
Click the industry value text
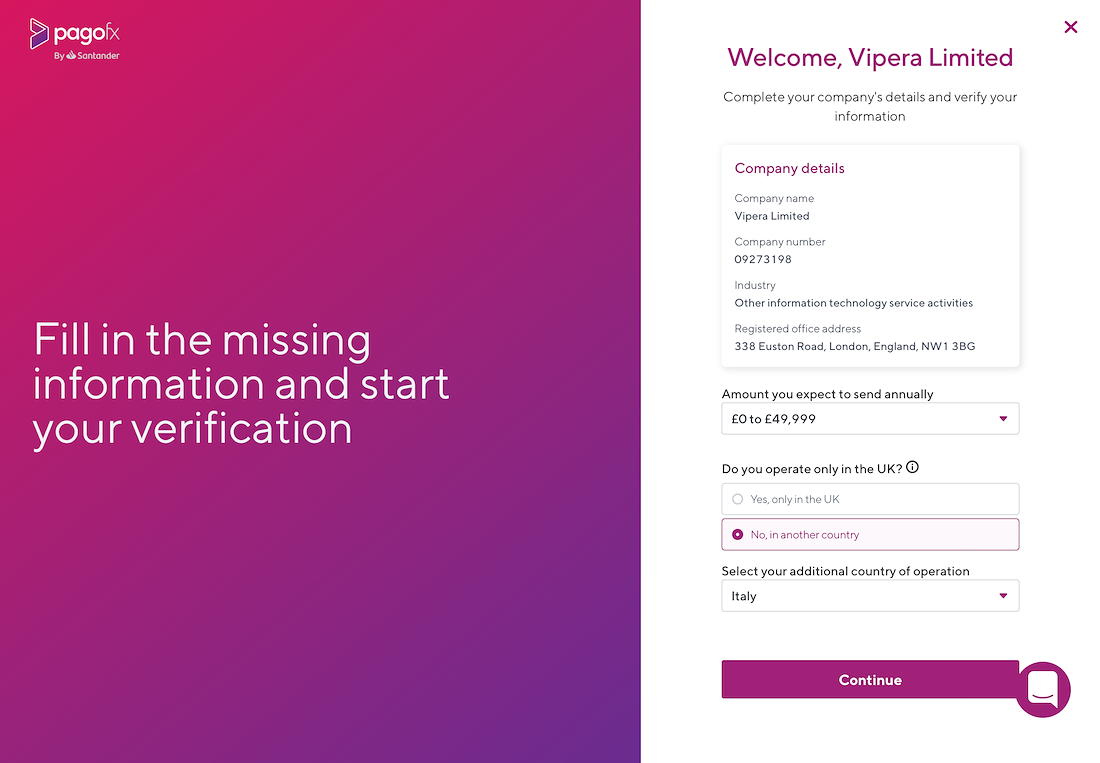tap(854, 303)
